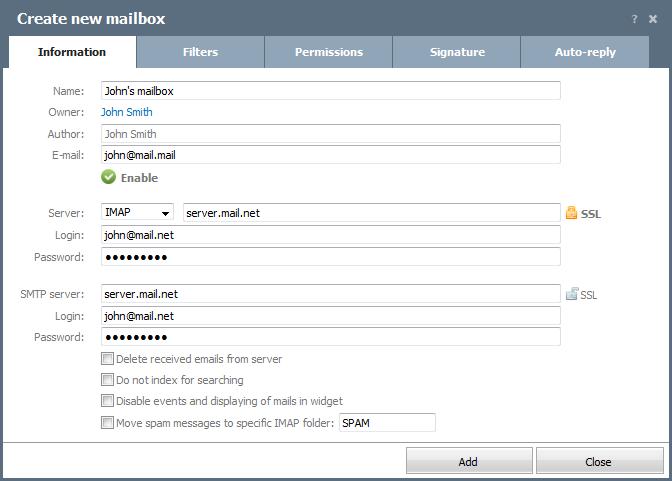Click the help question mark icon
Screen dimensions: 672x481
pyautogui.click(x=634, y=19)
